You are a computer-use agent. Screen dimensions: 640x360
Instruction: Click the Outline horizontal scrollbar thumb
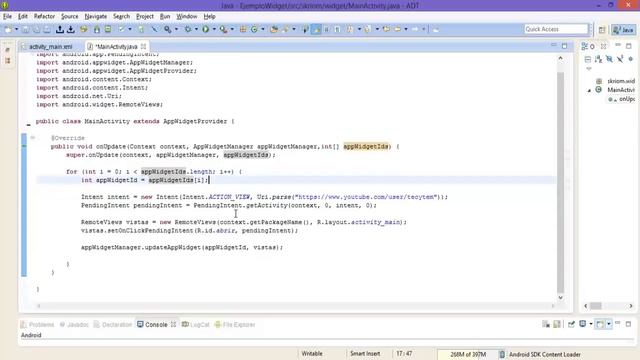596,306
